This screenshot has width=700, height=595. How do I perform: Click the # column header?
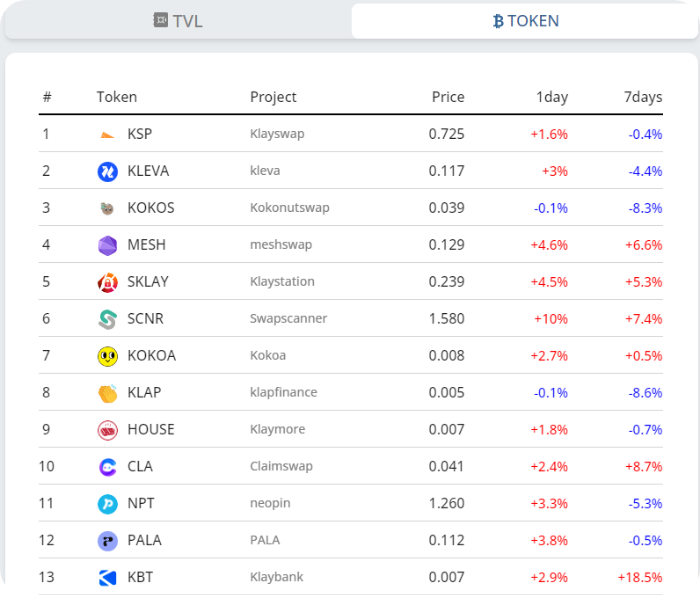tap(47, 97)
